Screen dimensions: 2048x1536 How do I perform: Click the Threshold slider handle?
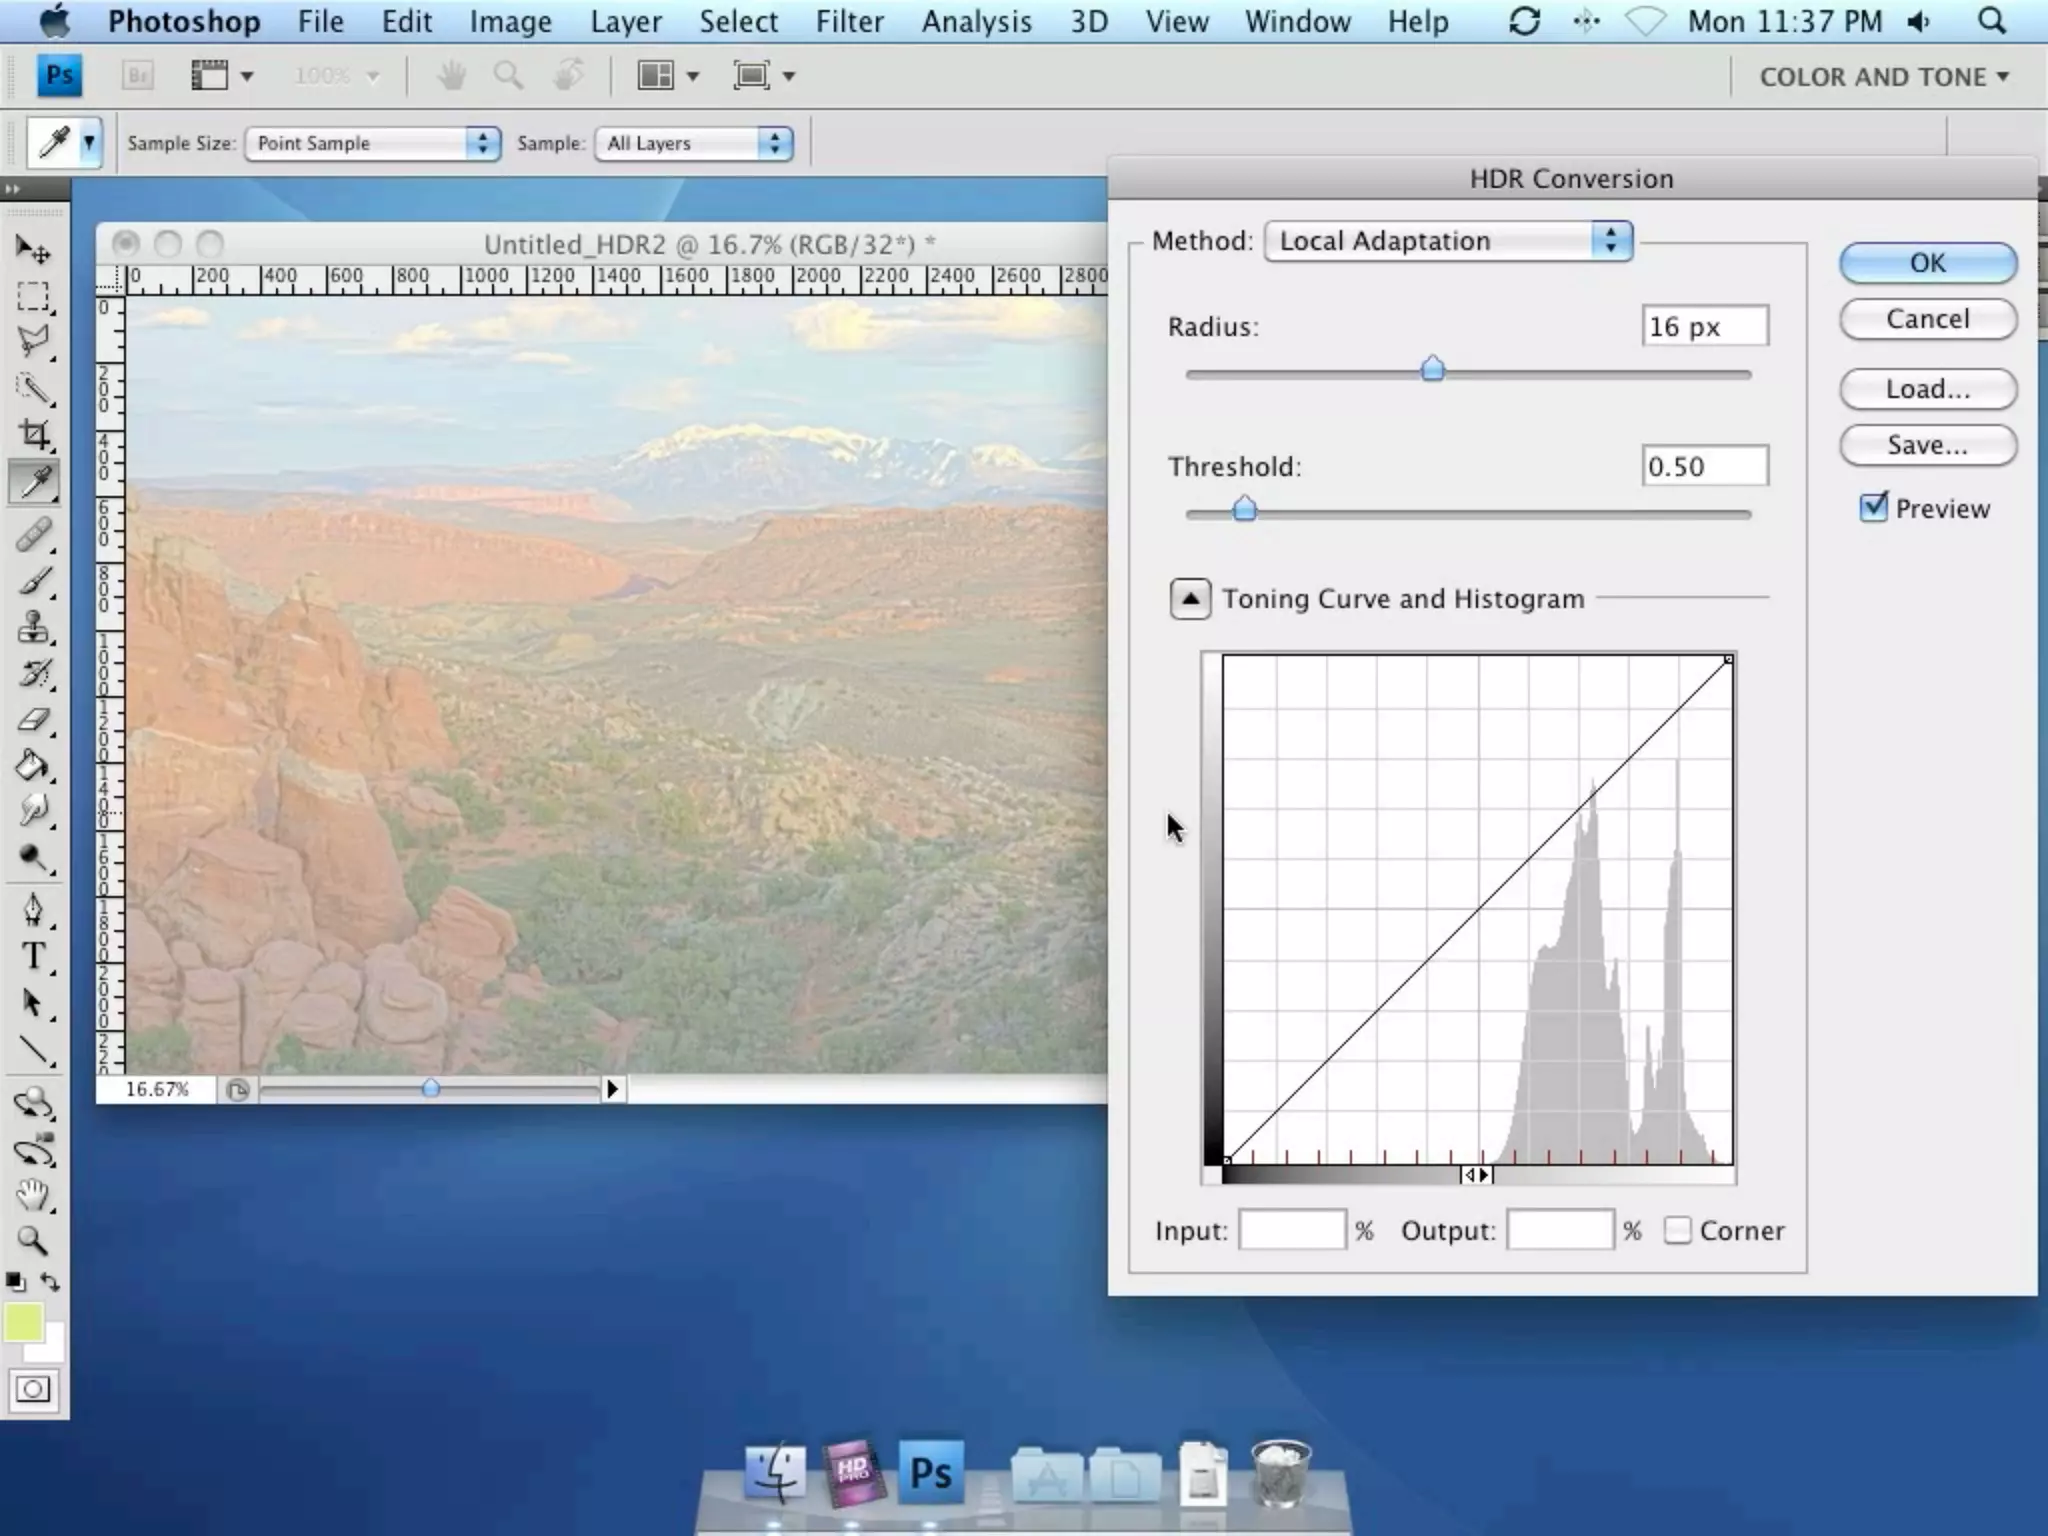click(1244, 510)
